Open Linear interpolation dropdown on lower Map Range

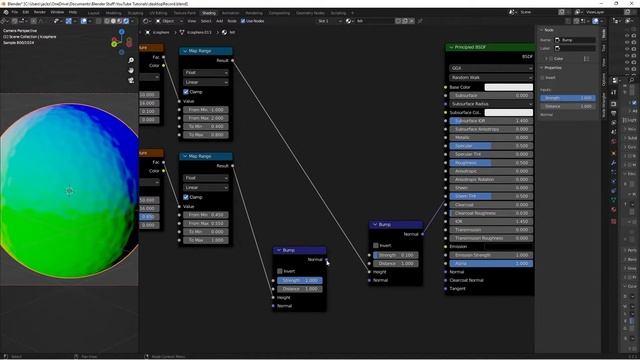(x=206, y=187)
